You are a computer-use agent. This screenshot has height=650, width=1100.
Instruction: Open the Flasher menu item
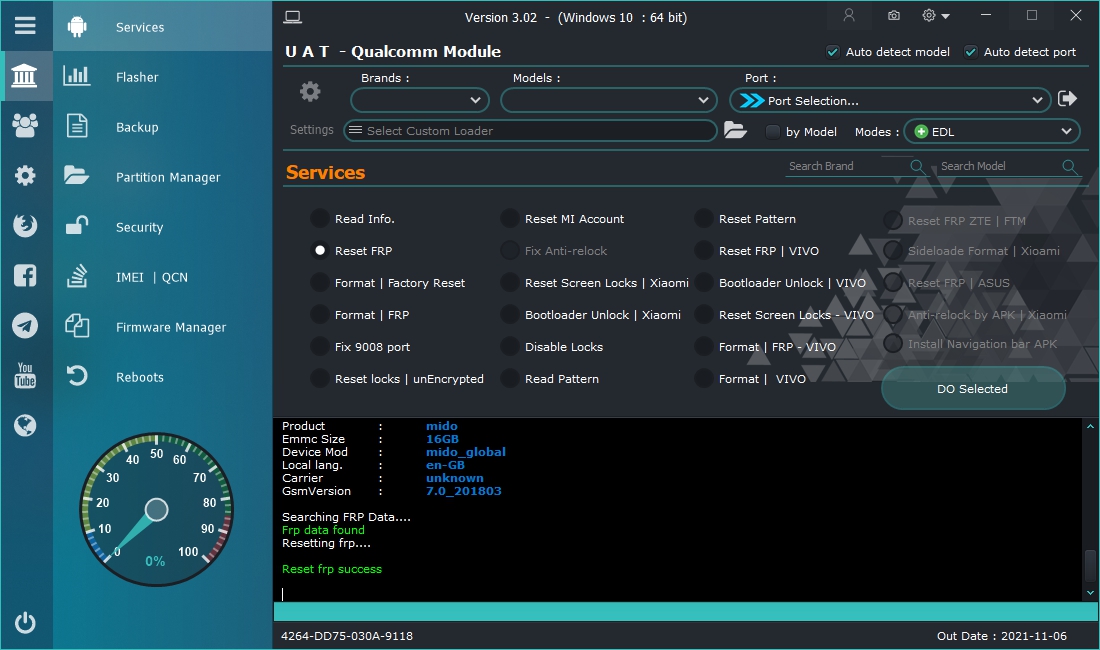(x=163, y=76)
